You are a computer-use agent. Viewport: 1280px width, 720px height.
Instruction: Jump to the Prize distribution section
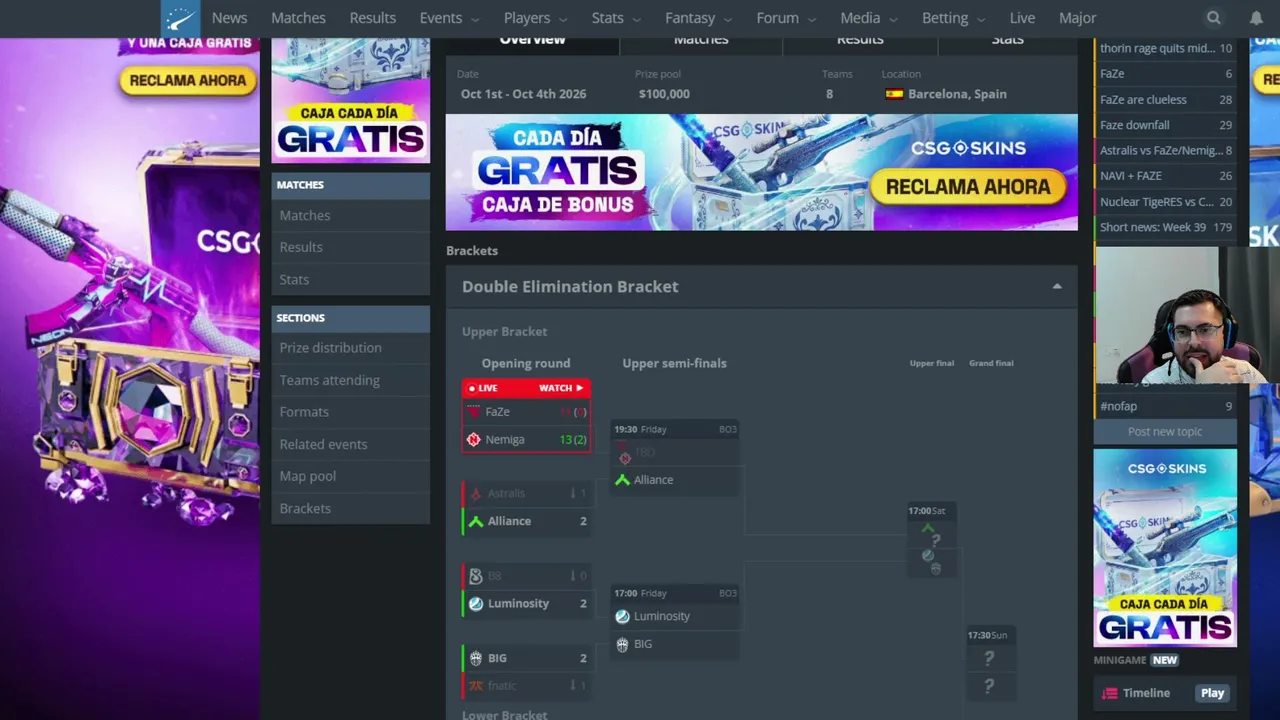[x=330, y=348]
